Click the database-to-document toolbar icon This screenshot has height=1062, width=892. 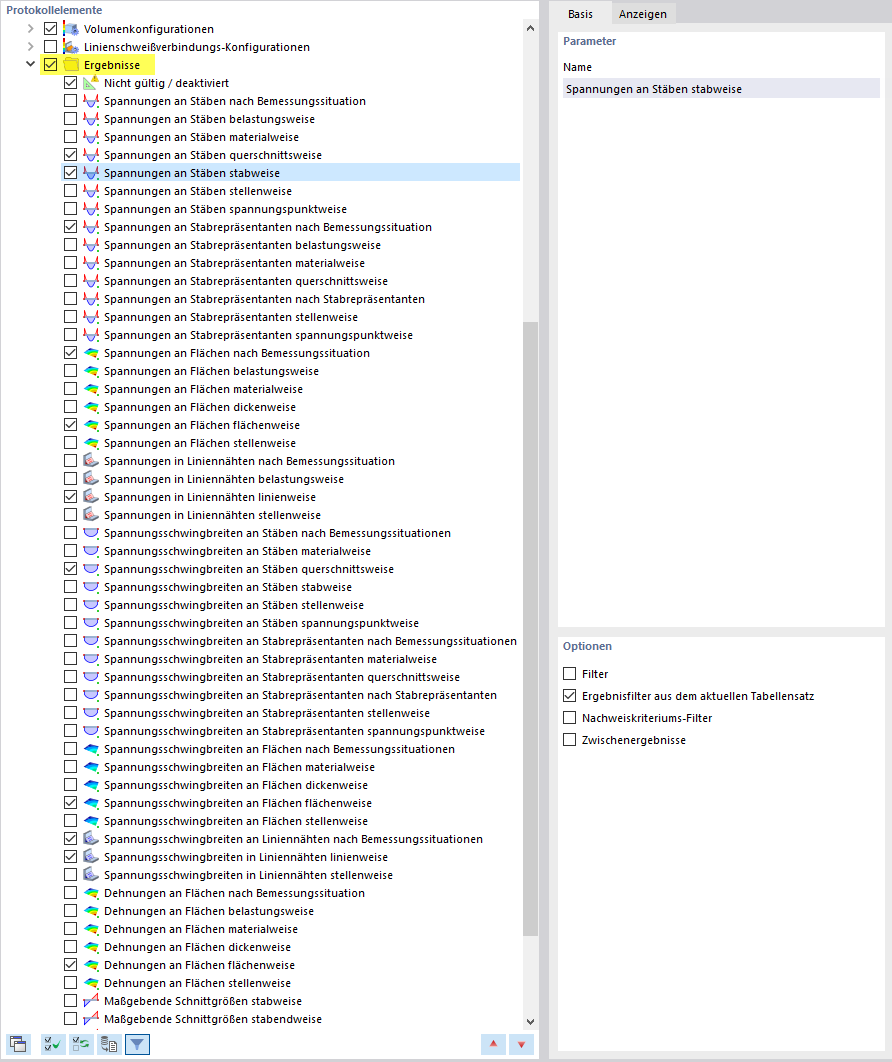pos(108,1044)
